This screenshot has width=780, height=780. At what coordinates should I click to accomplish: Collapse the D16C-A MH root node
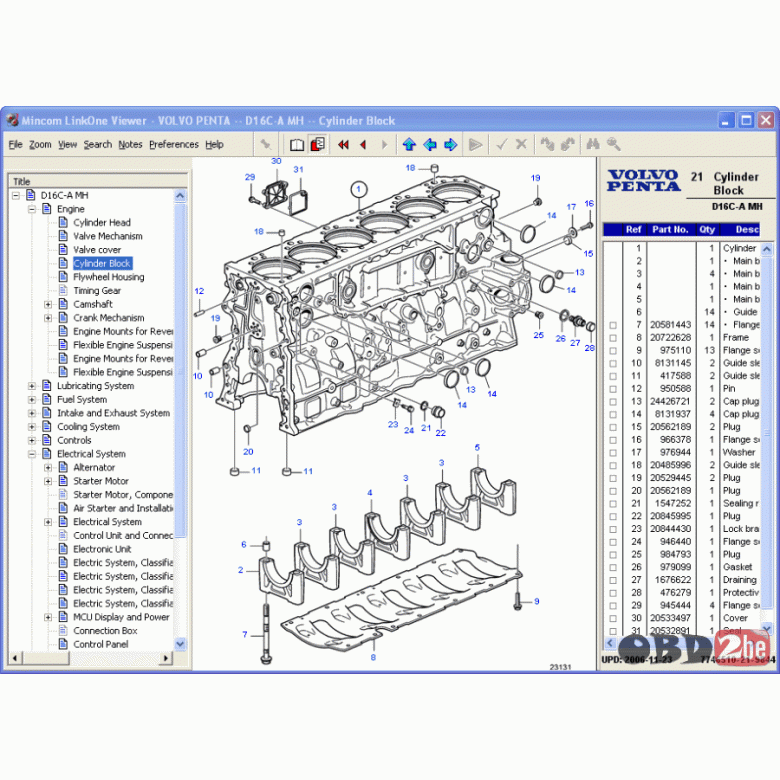16,195
